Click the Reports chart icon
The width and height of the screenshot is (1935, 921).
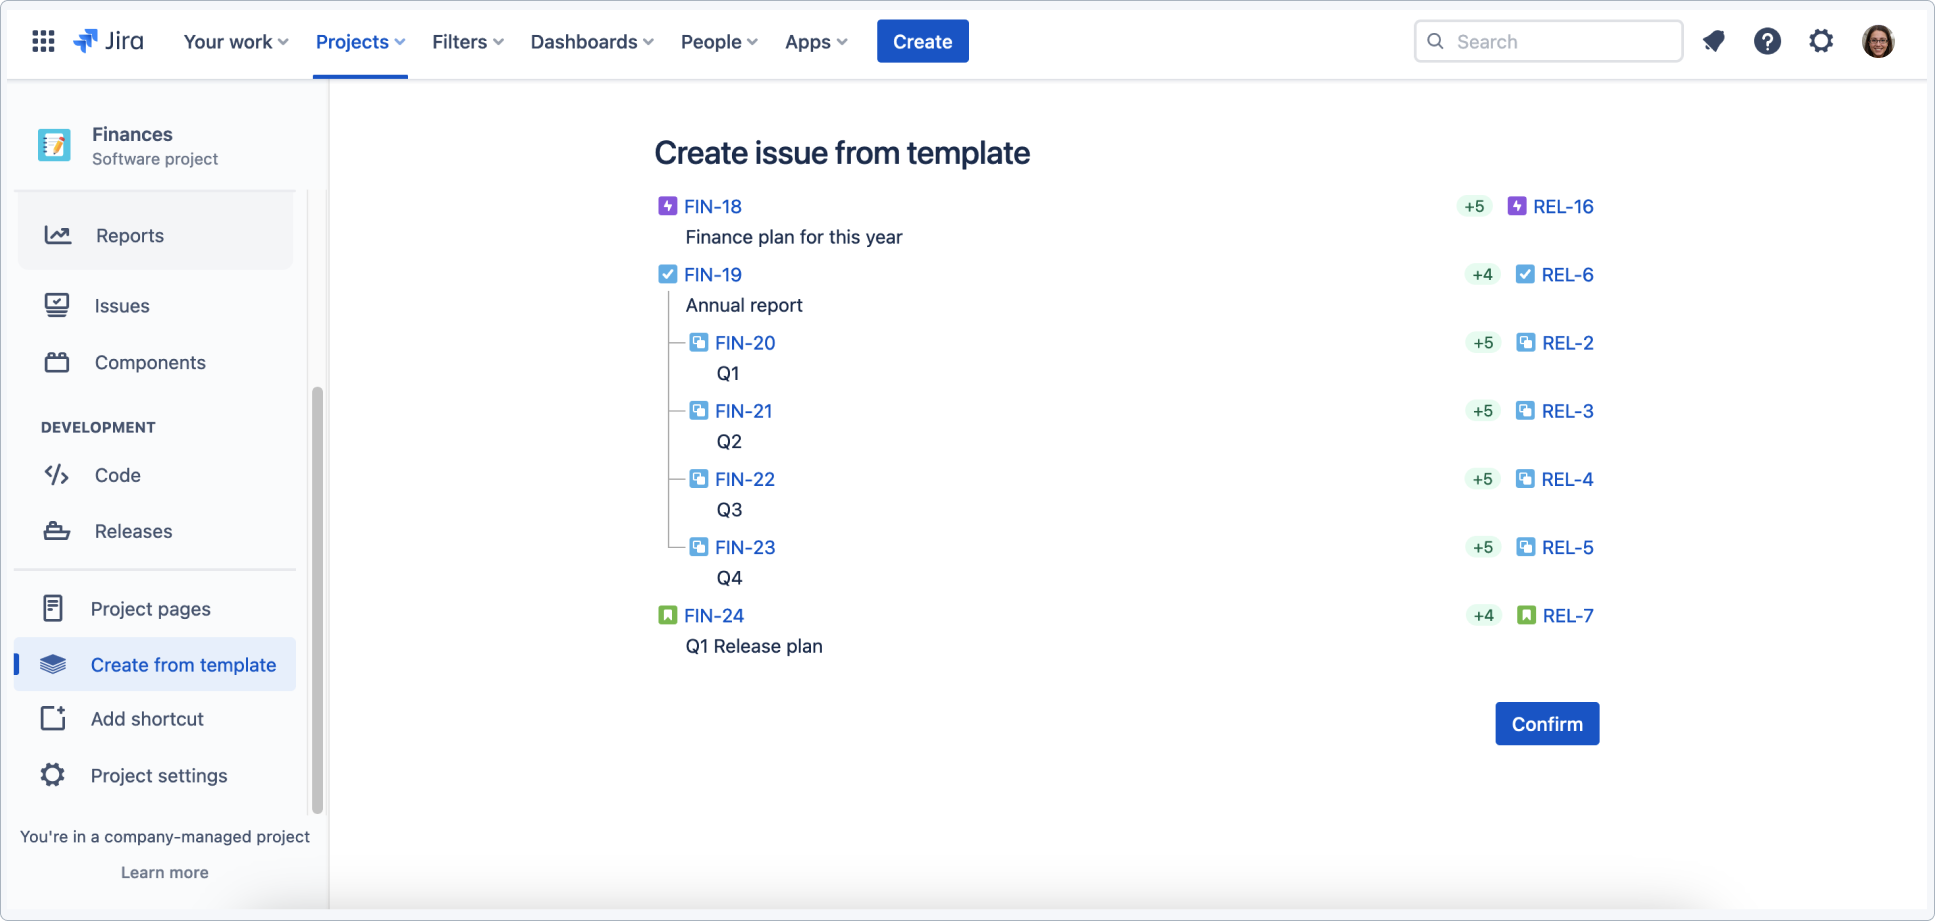pyautogui.click(x=58, y=235)
